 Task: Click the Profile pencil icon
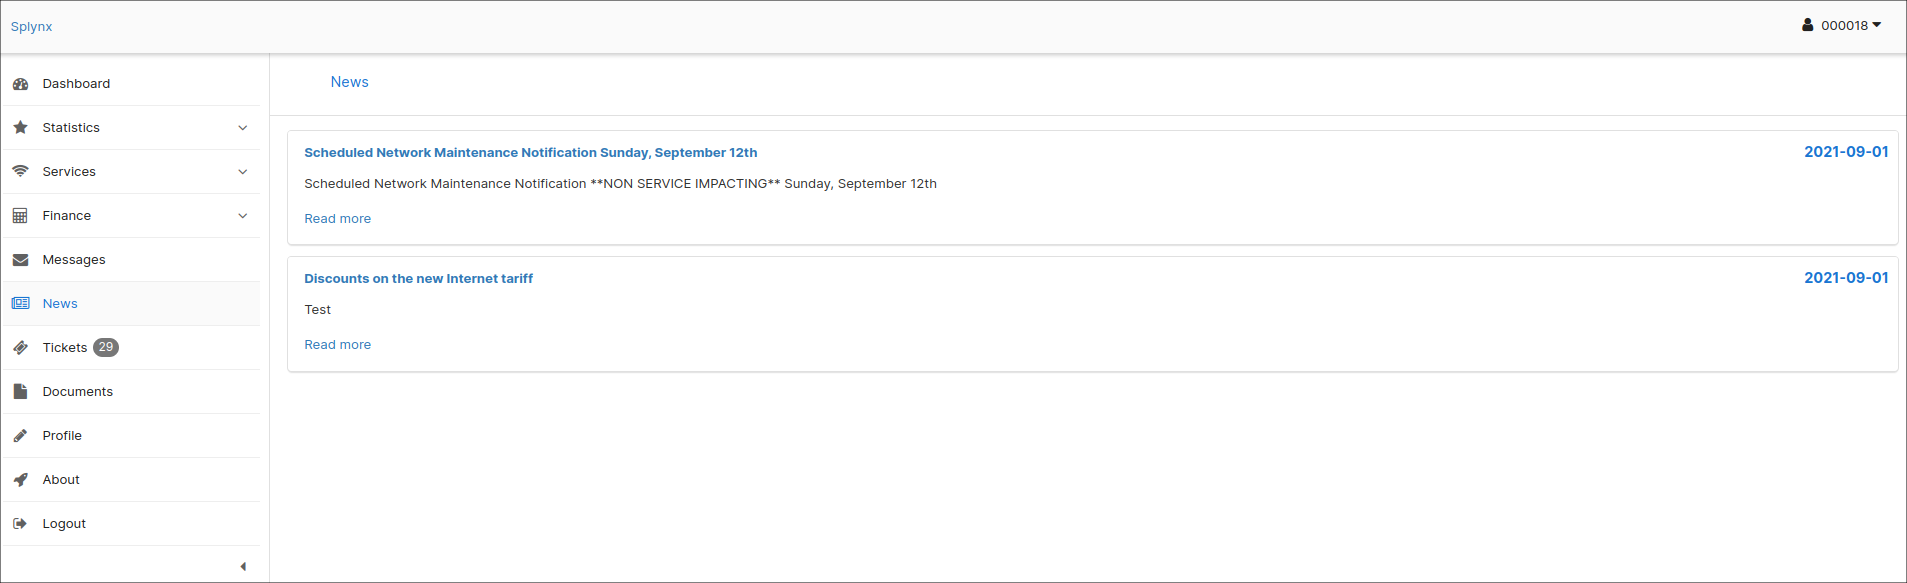20,436
